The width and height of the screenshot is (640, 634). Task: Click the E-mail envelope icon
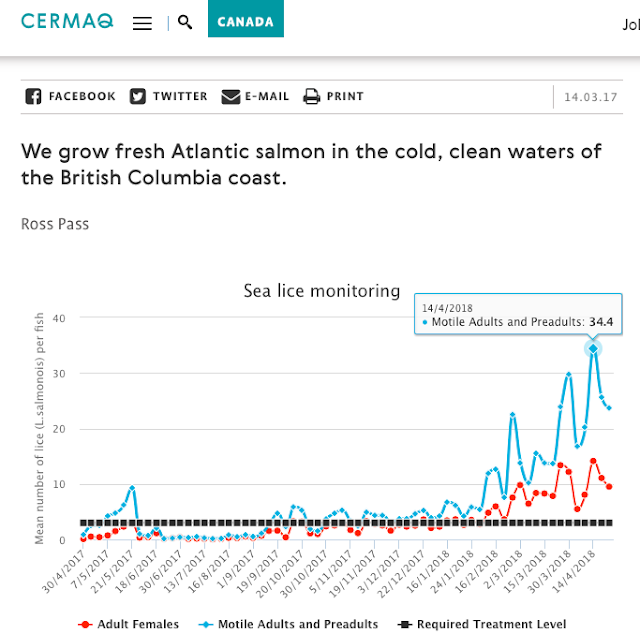tap(231, 97)
